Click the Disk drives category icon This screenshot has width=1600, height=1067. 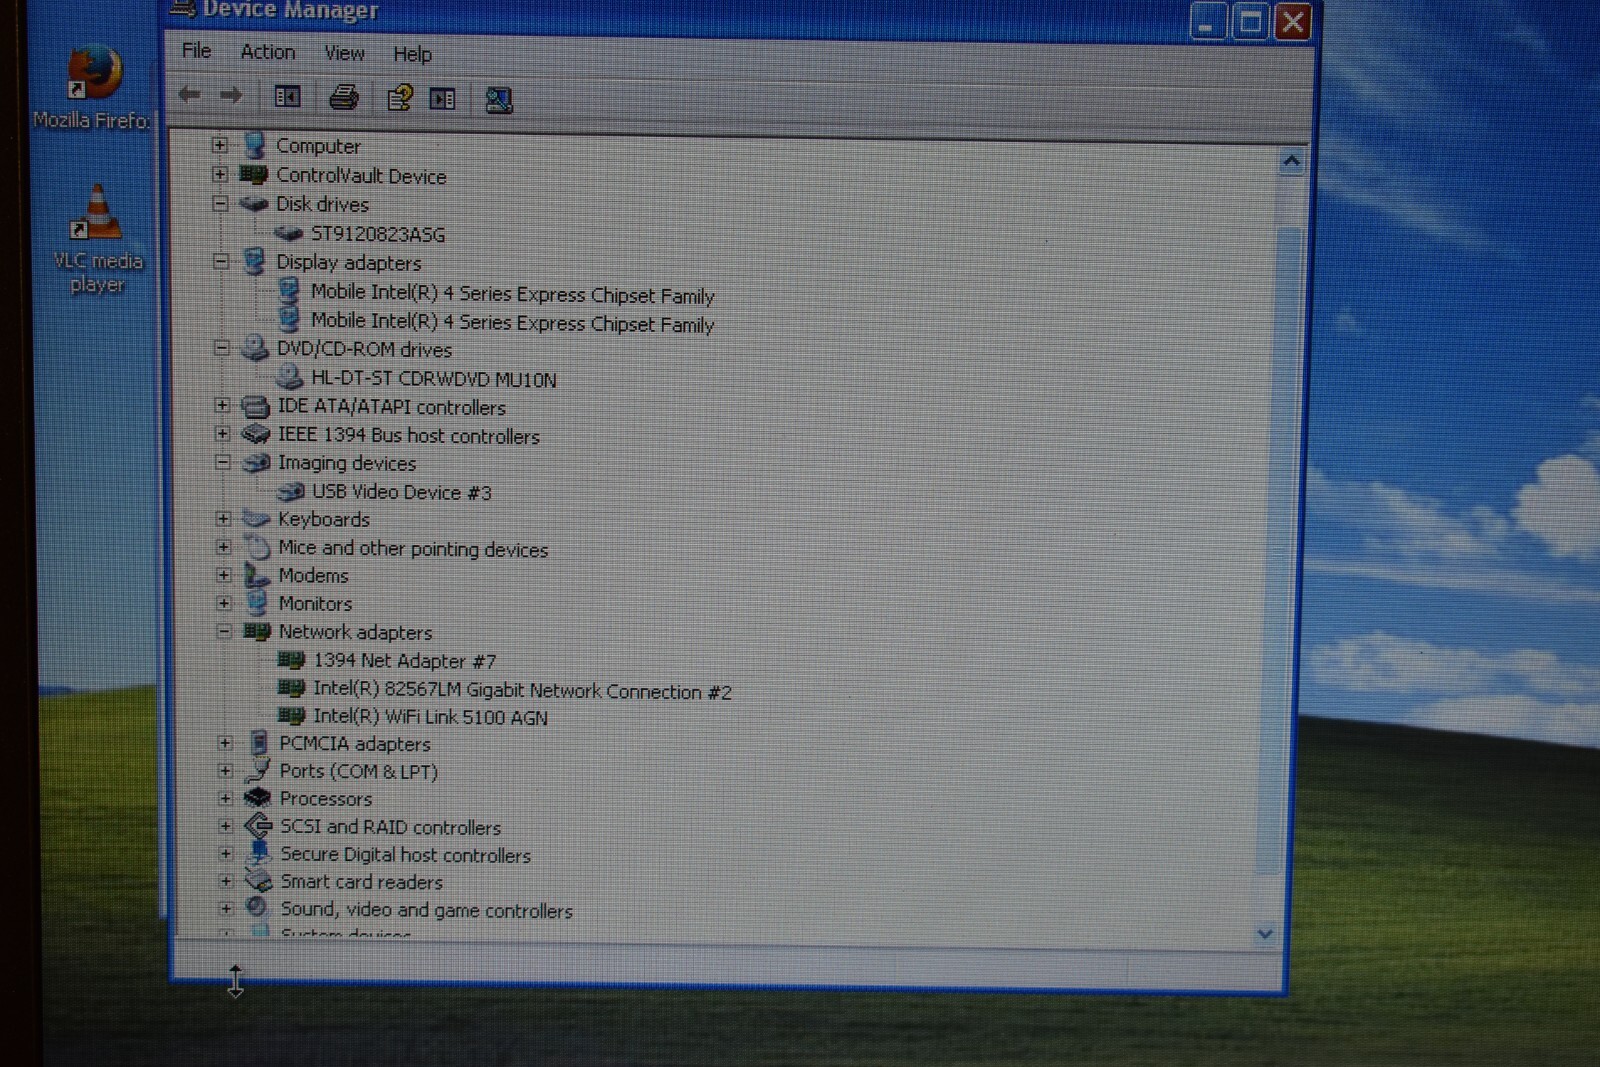(x=254, y=204)
